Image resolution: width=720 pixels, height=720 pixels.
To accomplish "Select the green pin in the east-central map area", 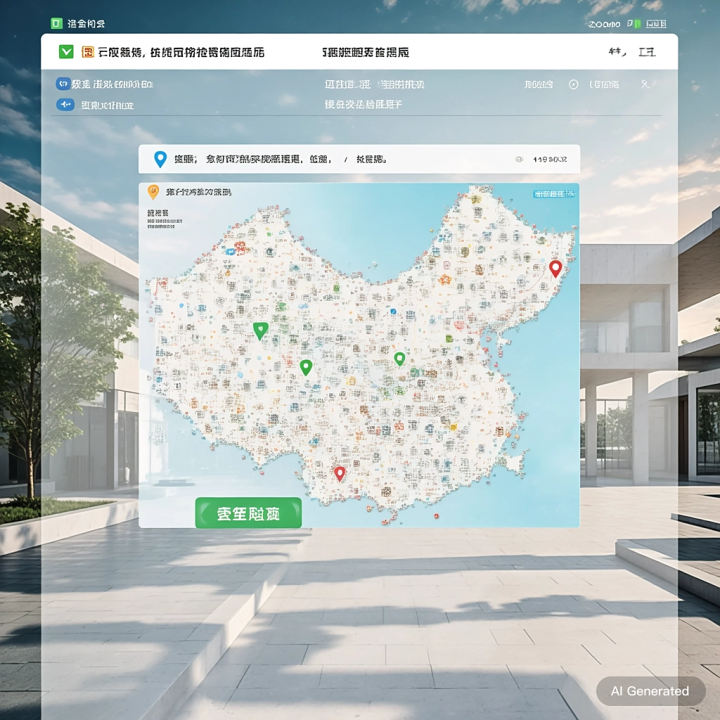I will click(399, 359).
